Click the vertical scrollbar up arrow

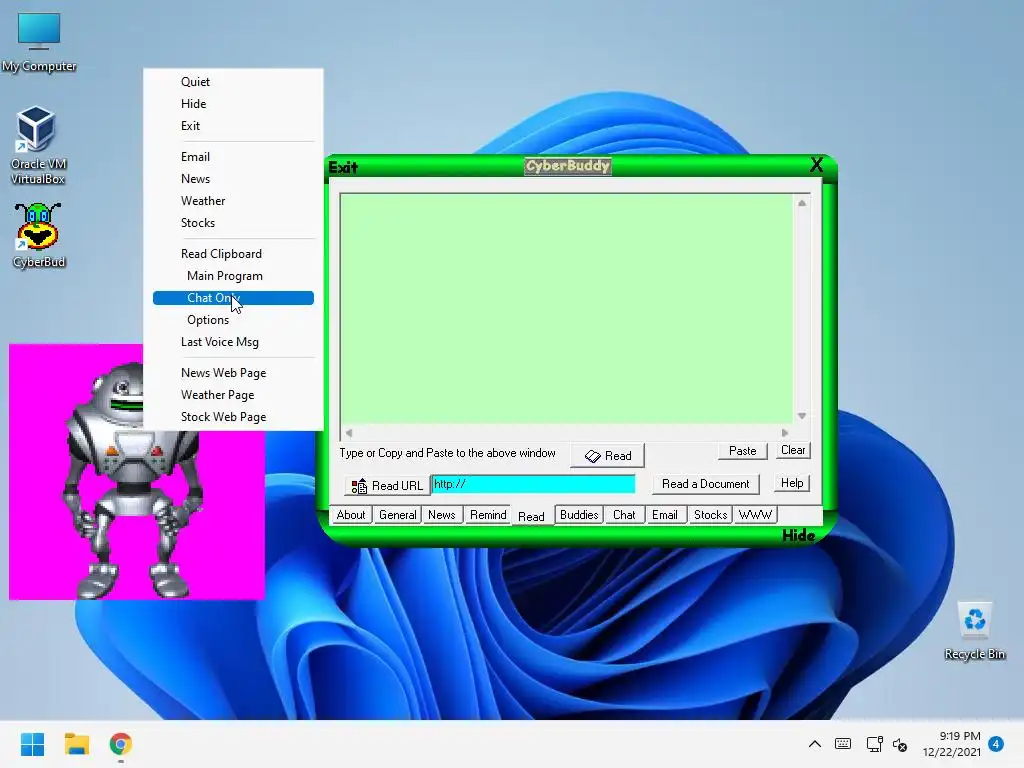click(x=802, y=203)
